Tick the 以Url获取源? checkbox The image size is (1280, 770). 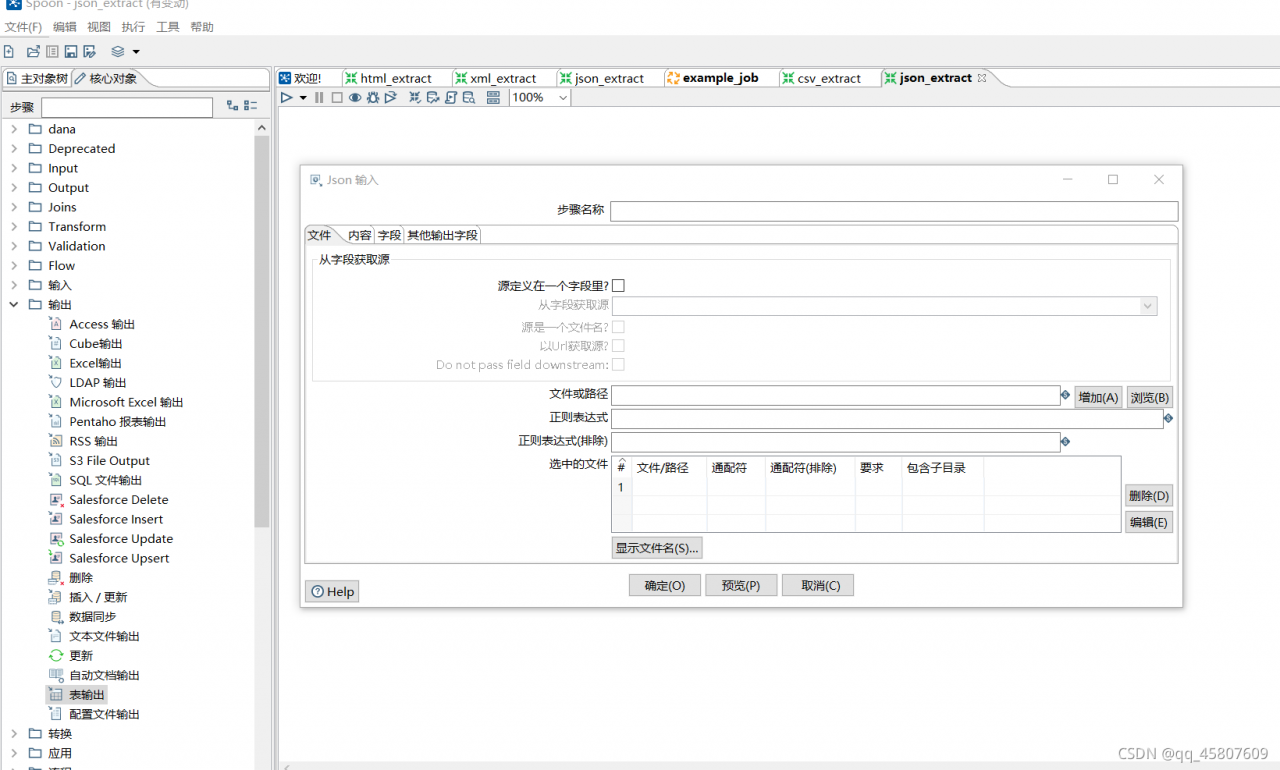pyautogui.click(x=618, y=345)
